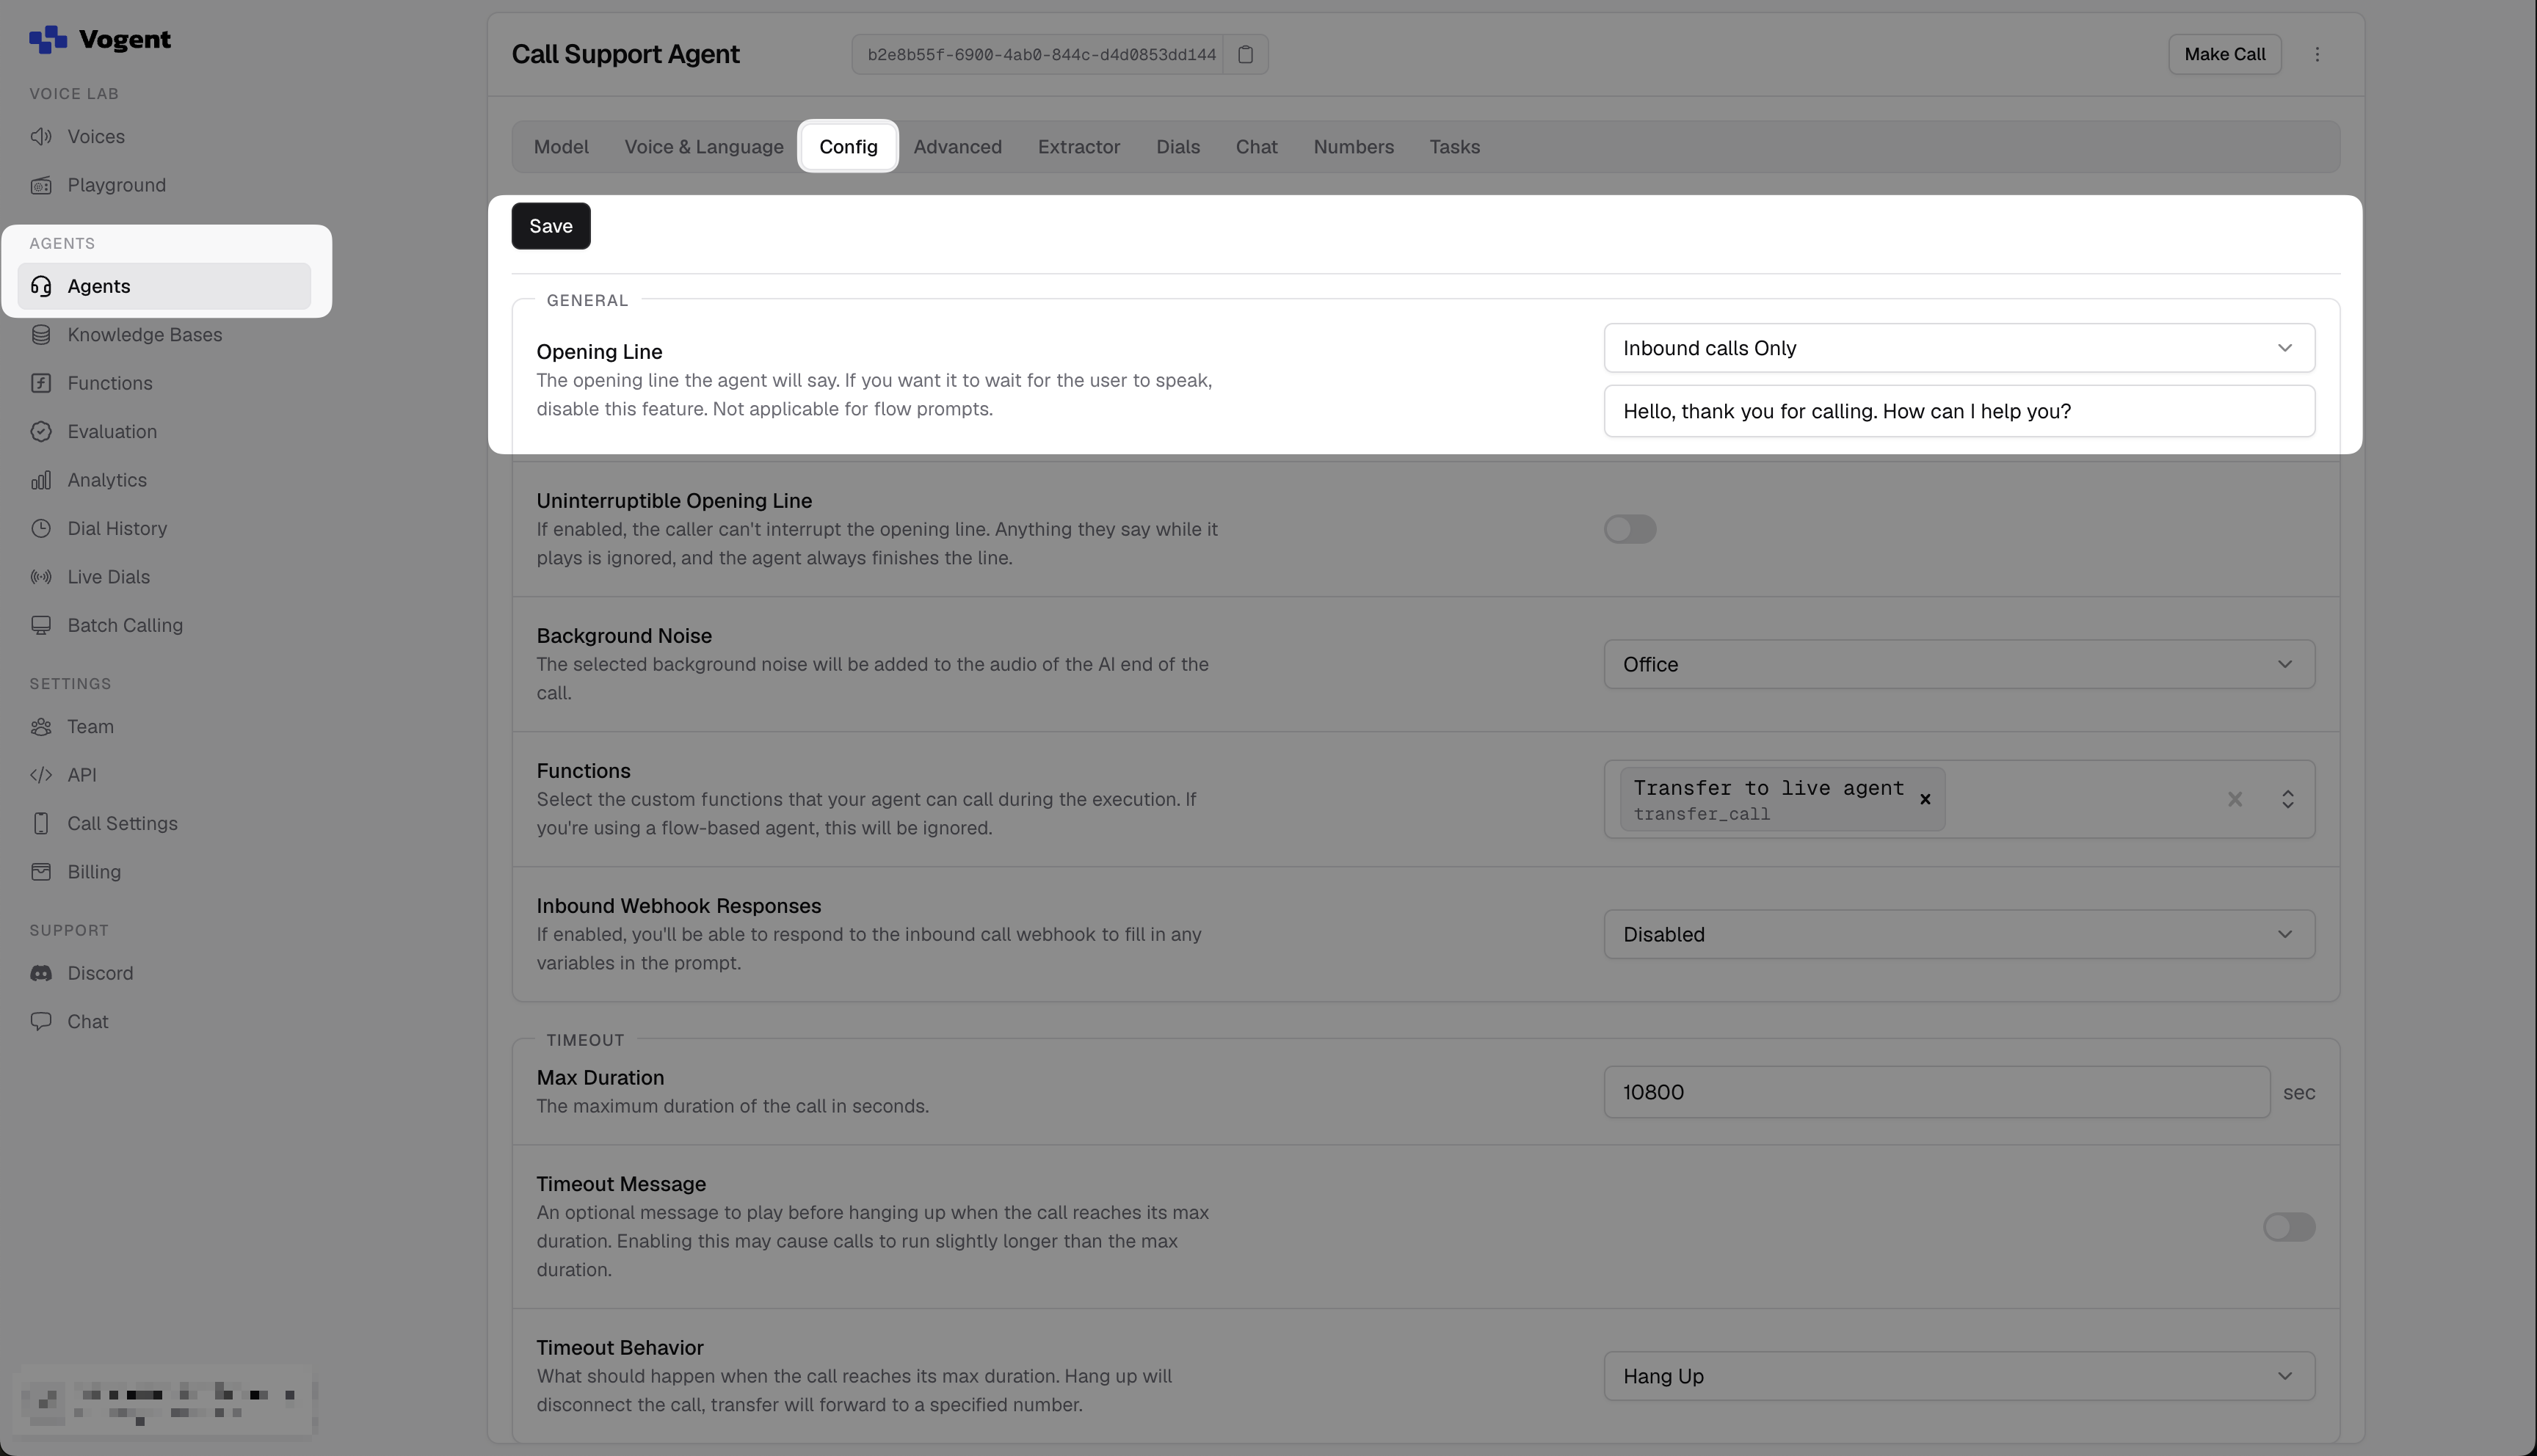Click the opening line text field

point(1959,411)
